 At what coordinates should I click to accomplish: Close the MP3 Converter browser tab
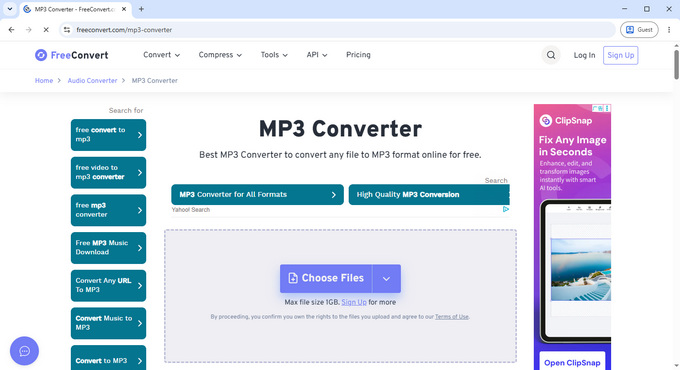point(124,9)
